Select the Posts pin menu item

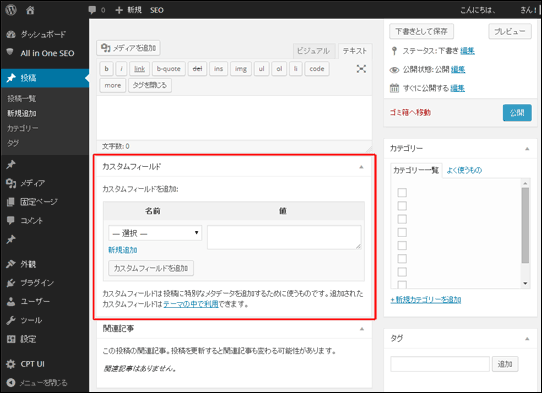tap(44, 78)
